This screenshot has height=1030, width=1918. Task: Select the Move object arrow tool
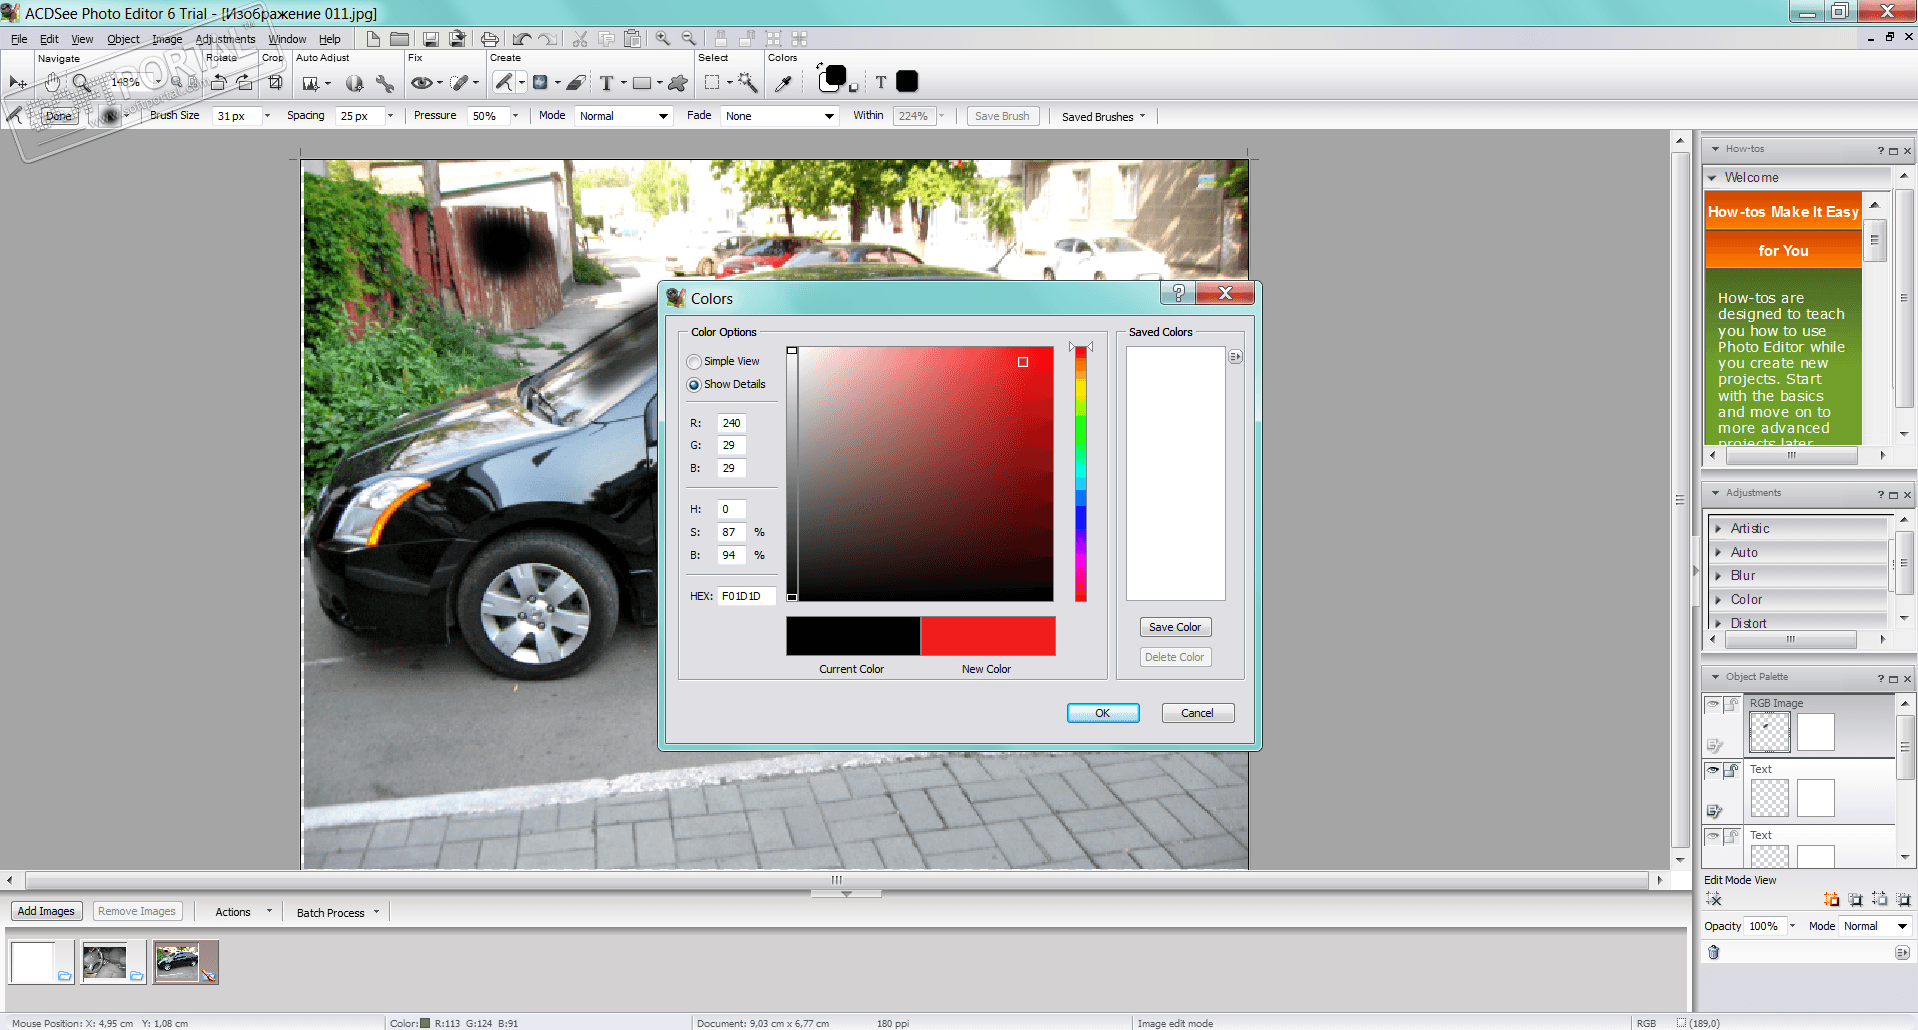[18, 83]
